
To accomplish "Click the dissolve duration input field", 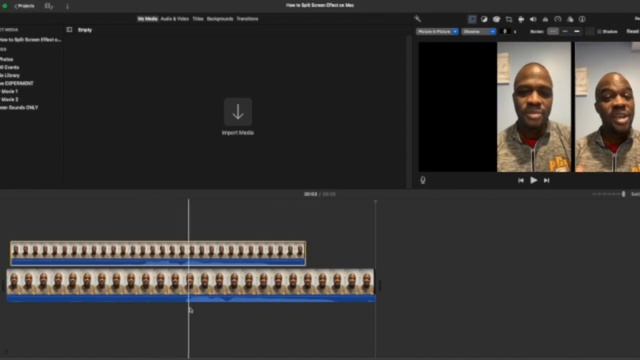I will [505, 31].
